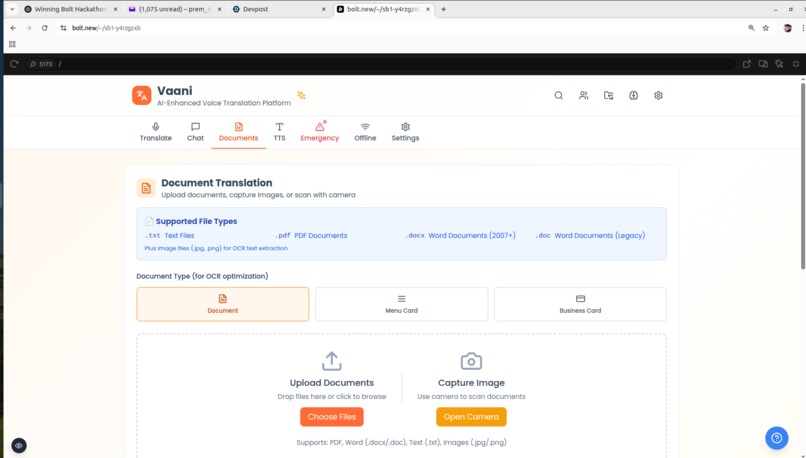Switch to the Translate tab
Viewport: 806px width, 458px height.
[156, 132]
